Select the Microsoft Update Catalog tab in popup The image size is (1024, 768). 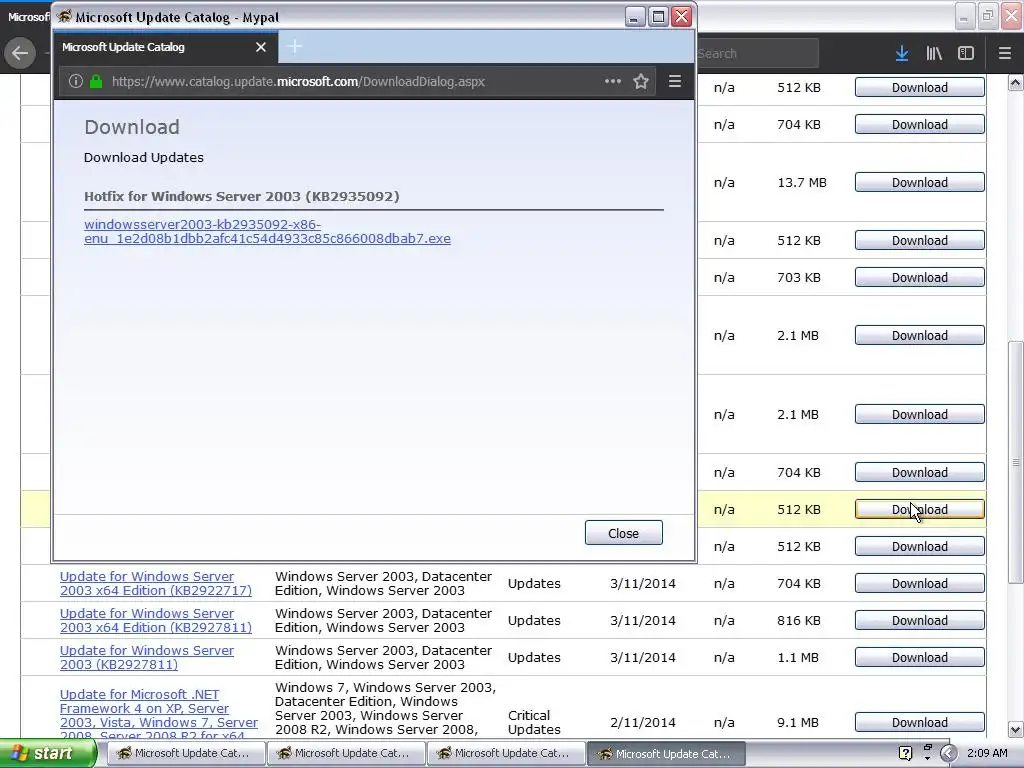click(166, 47)
